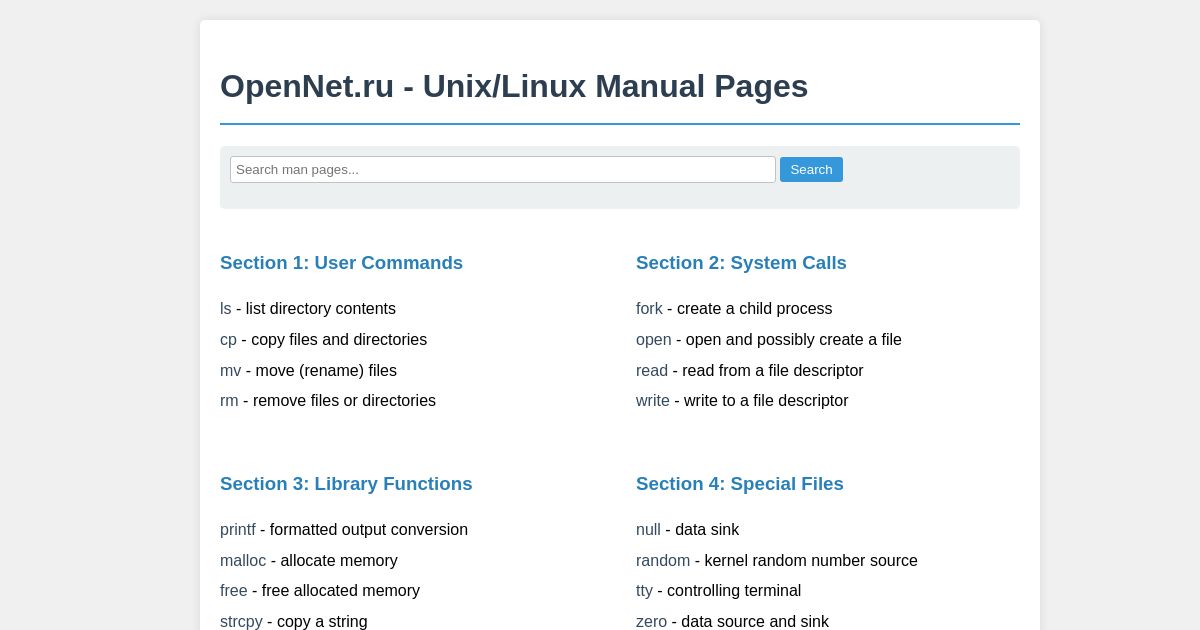1200x630 pixels.
Task: Open the printf man page link
Action: click(238, 530)
